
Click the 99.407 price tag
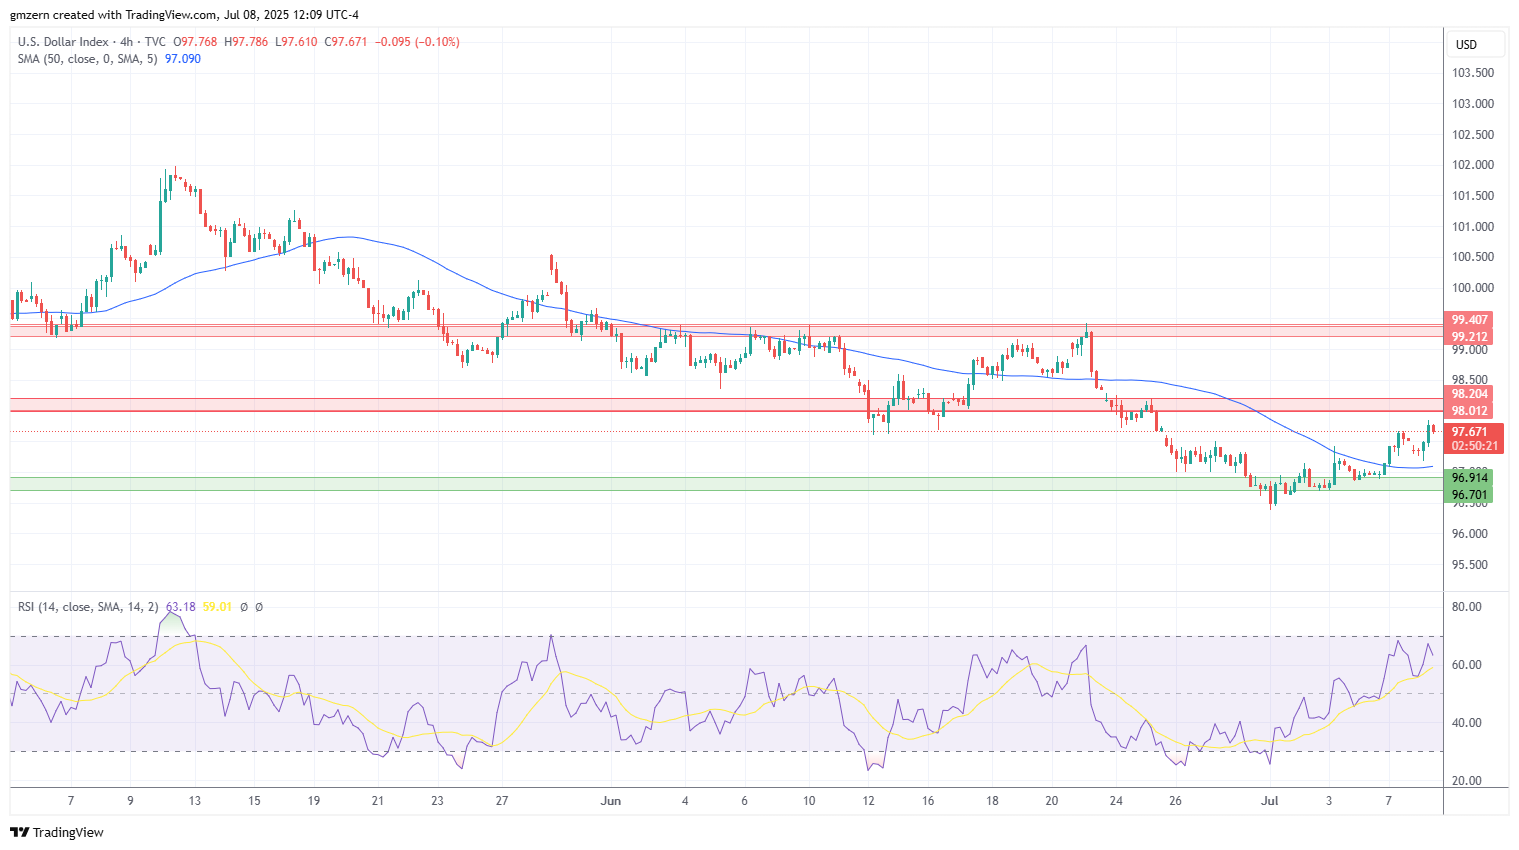coord(1470,320)
